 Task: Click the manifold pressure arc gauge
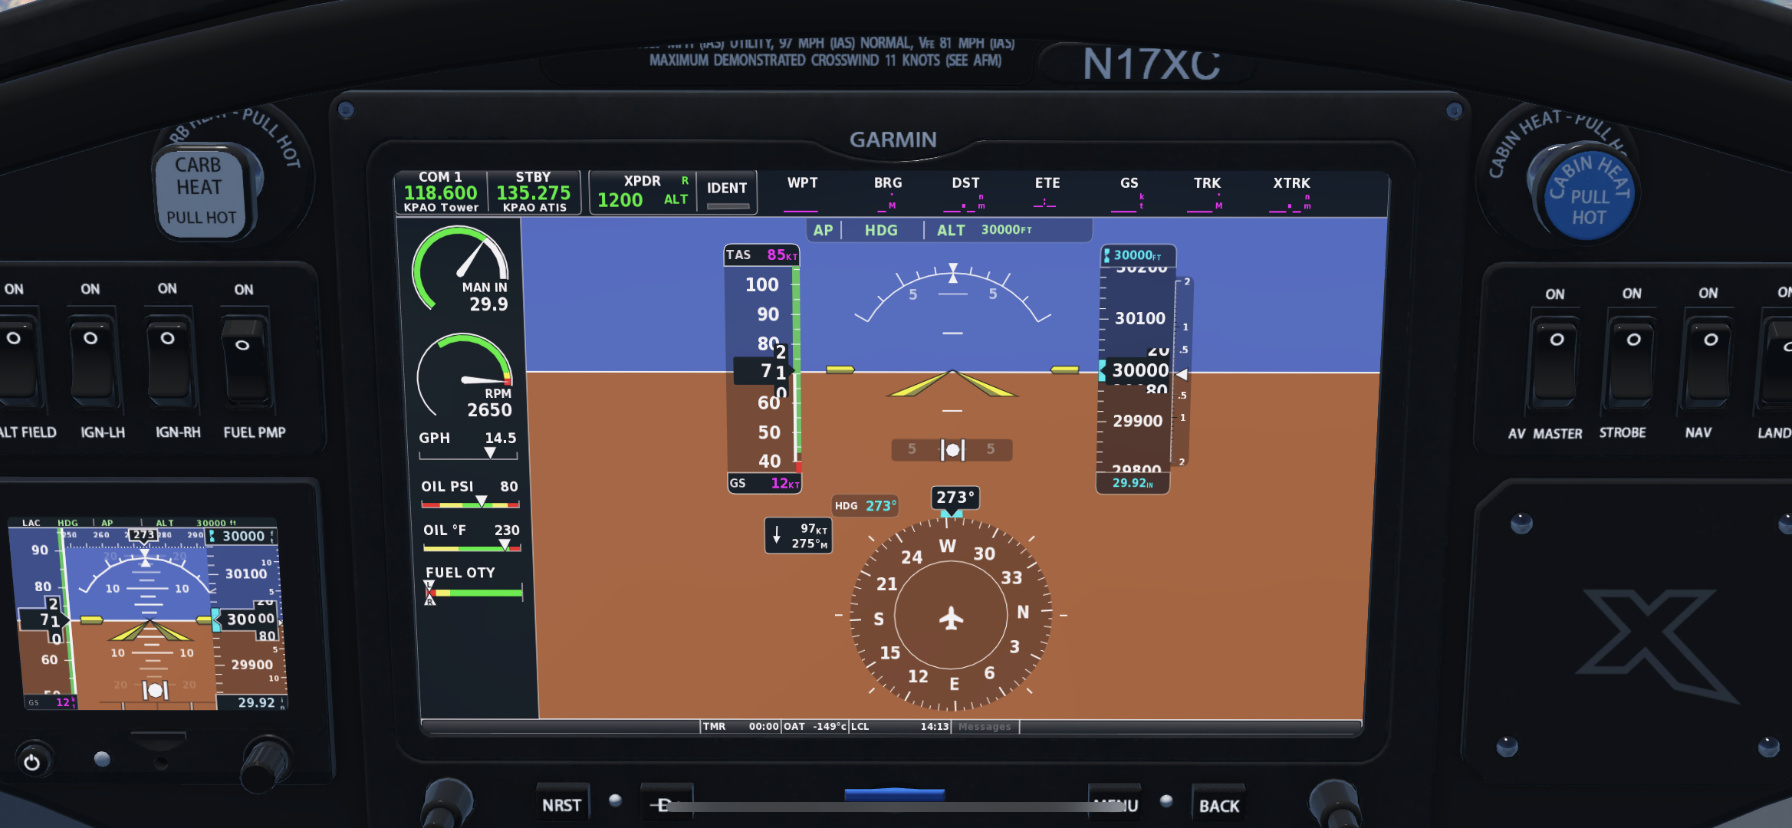461,267
